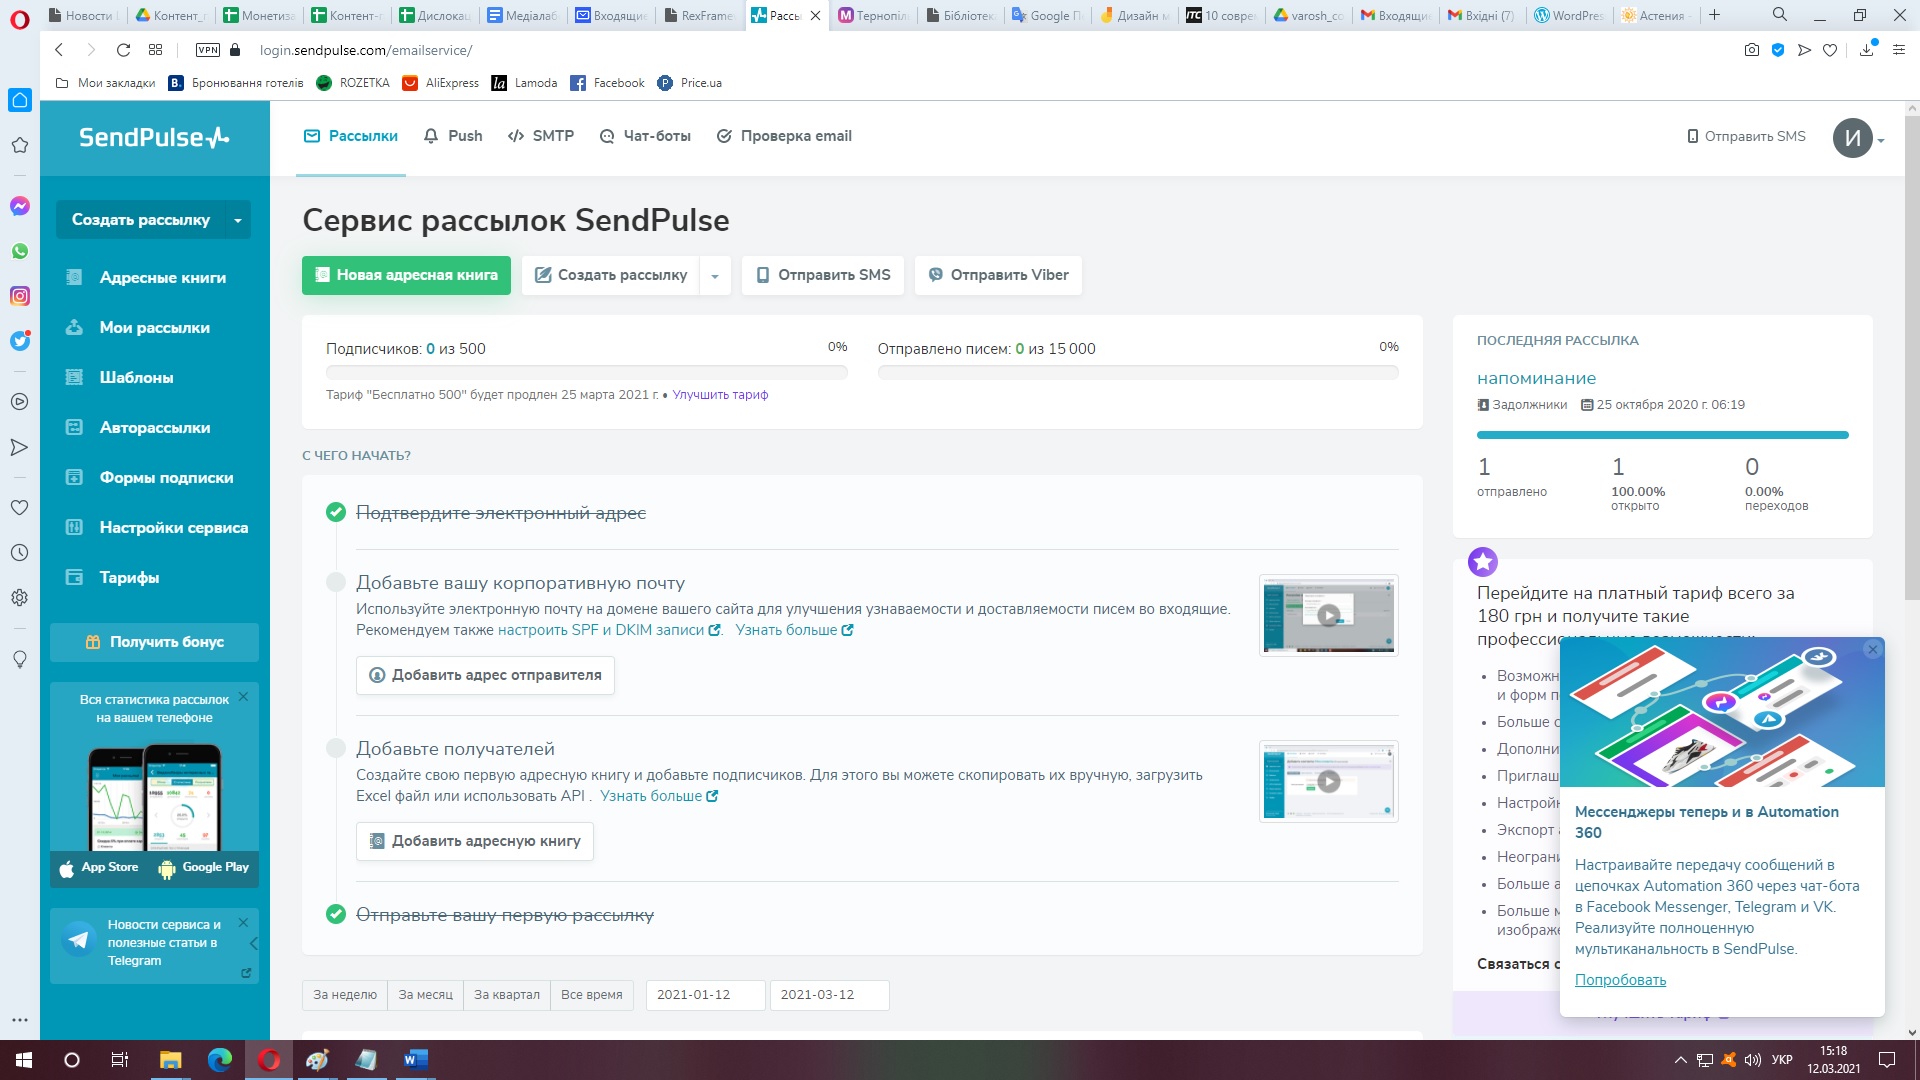
Task: Open Messenger in Opera sidebar
Action: tap(20, 206)
